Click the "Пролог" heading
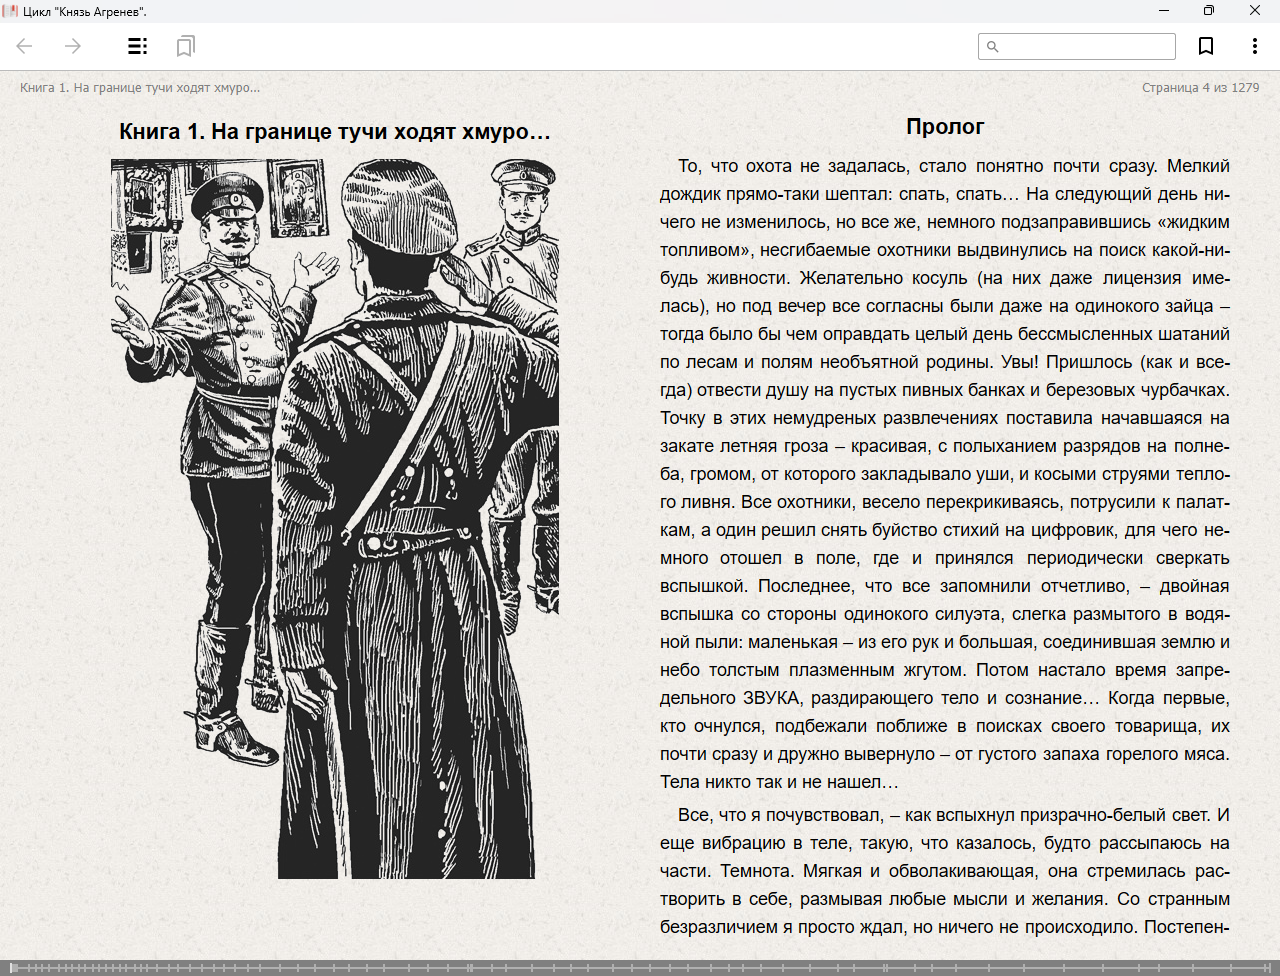Screen dimensions: 1280x976 pyautogui.click(x=945, y=127)
